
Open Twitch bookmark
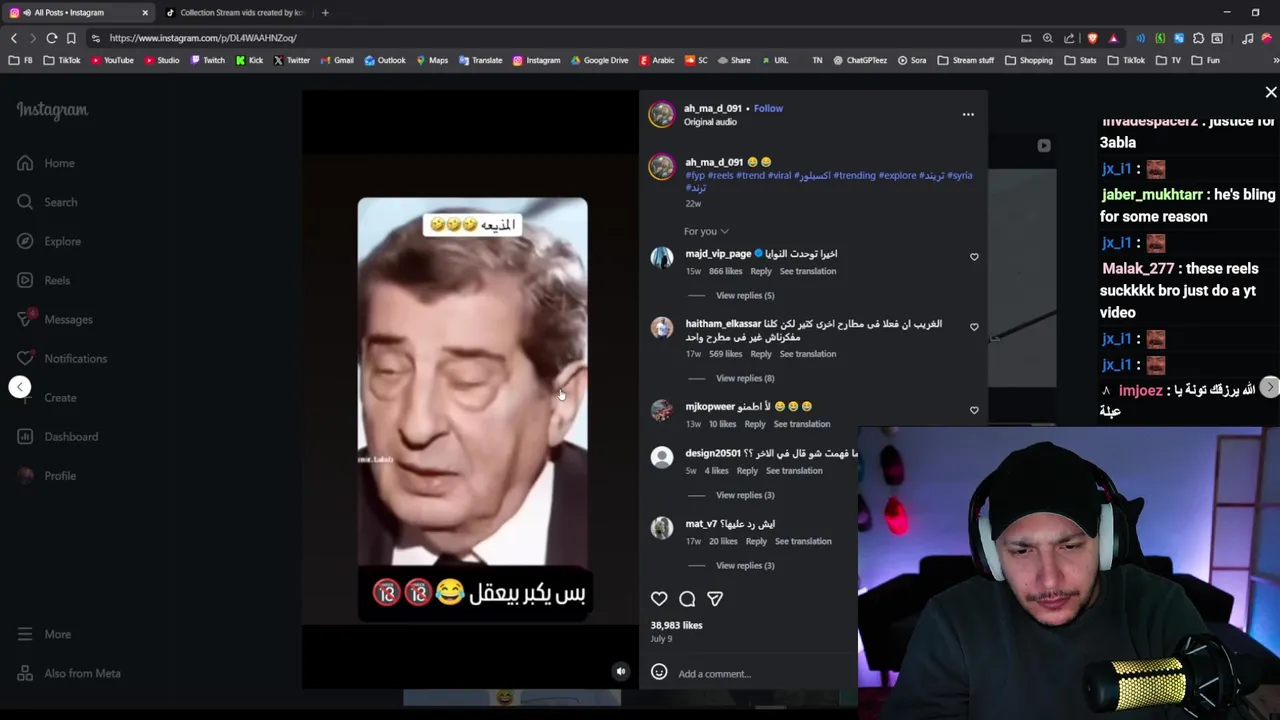coord(206,60)
